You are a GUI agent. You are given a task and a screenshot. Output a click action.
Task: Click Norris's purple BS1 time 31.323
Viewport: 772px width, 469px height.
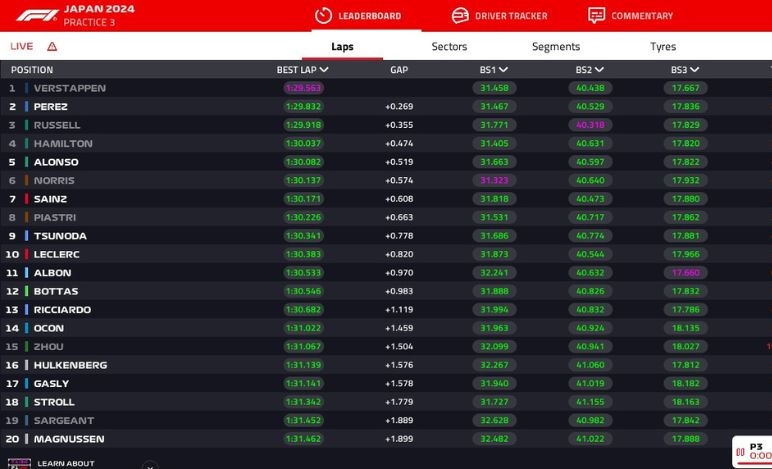tap(494, 180)
